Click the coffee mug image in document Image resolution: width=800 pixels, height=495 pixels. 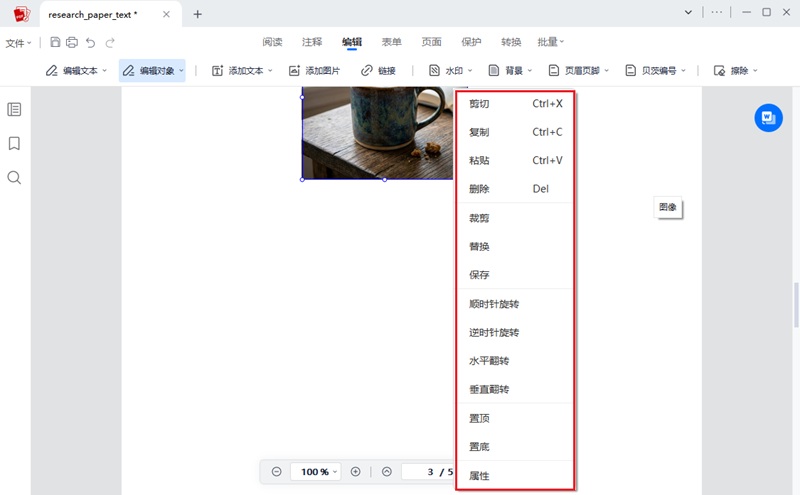tap(378, 133)
